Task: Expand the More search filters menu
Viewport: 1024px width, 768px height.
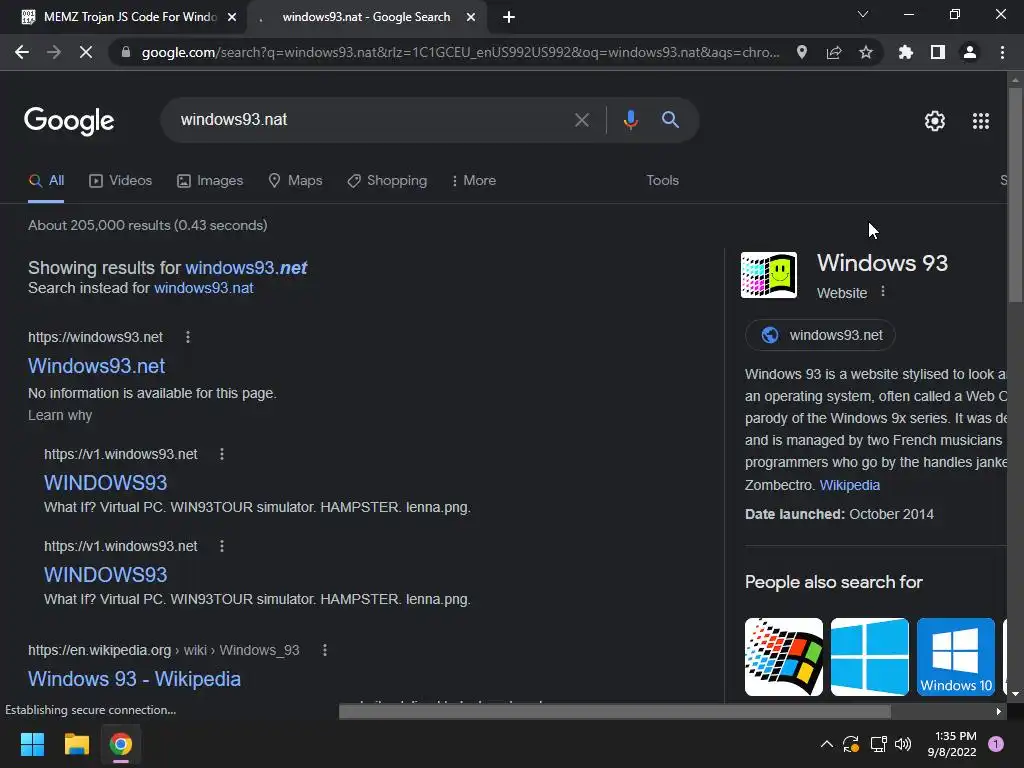Action: (474, 180)
